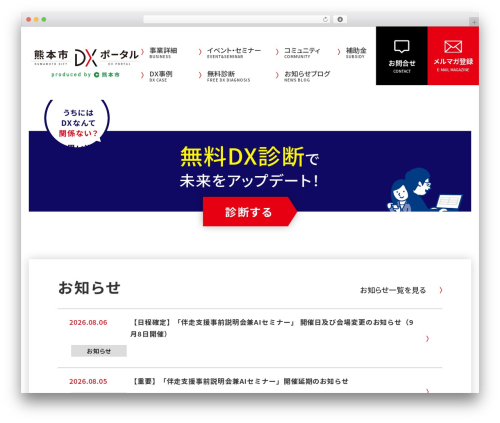This screenshot has height=423, width=500.
Task: Open the 無料診断 menu item
Action: [228, 76]
